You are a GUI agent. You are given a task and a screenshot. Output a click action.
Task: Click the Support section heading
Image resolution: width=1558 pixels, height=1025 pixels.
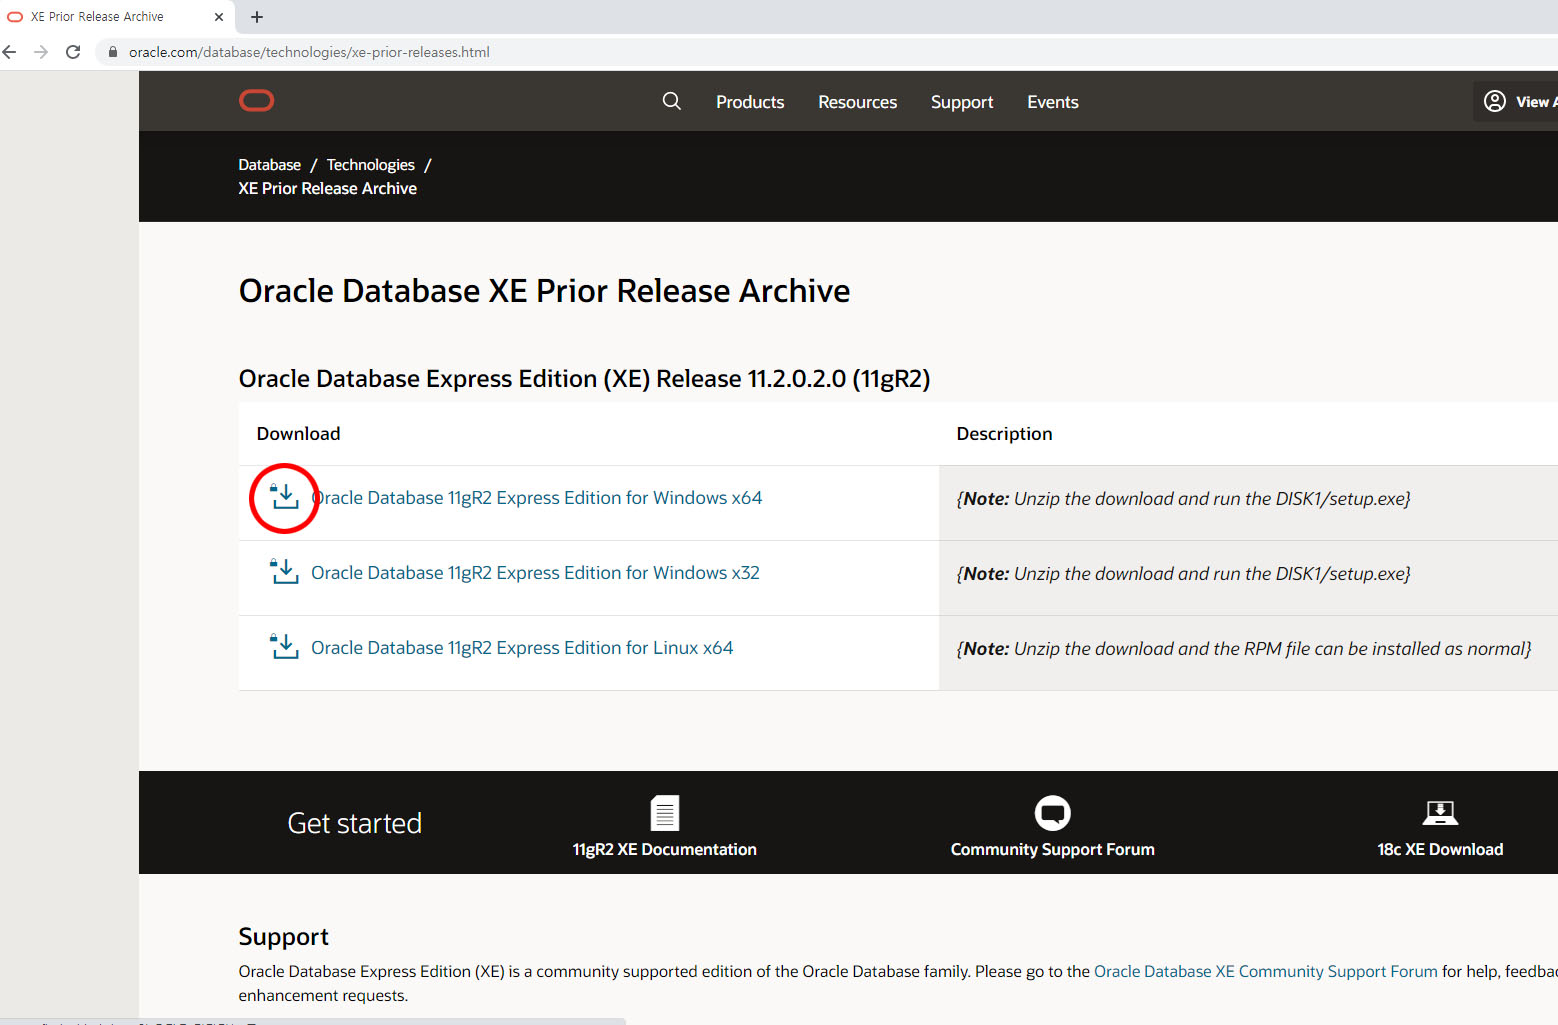[283, 937]
